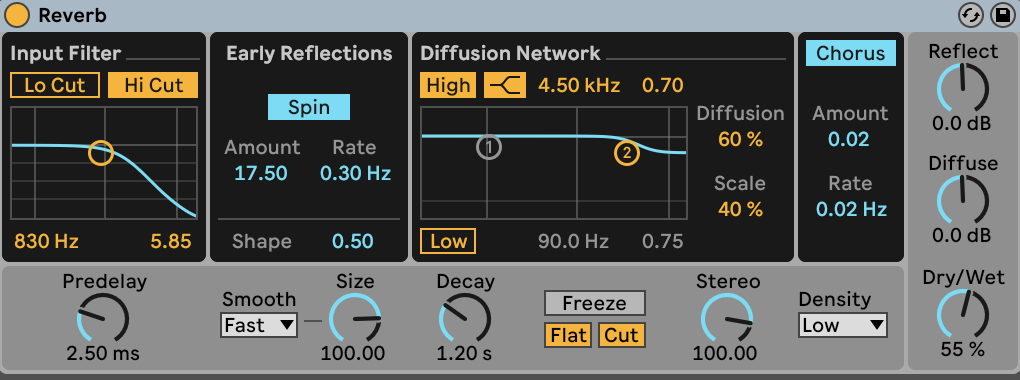Click the Dry/Wet knob
This screenshot has height=380, width=1020.
tap(962, 313)
